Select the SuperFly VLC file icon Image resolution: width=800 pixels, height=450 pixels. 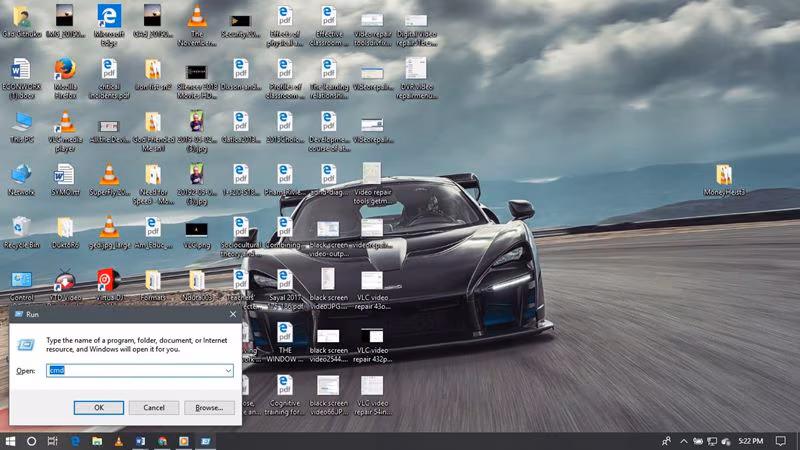click(x=109, y=180)
